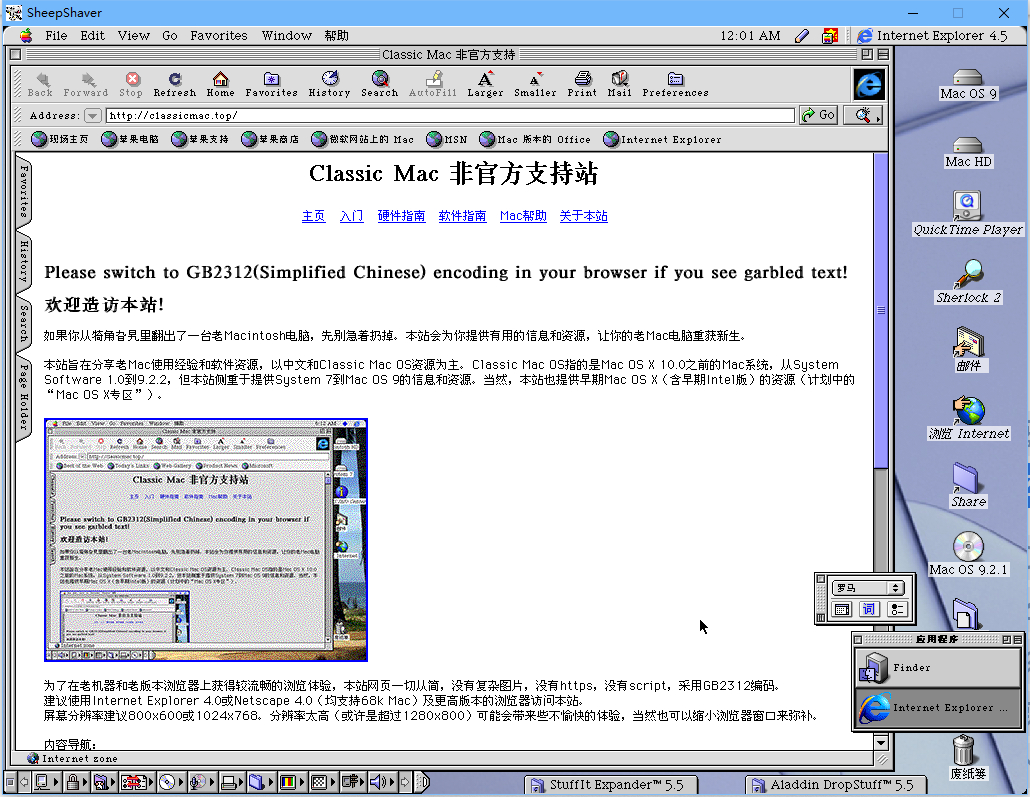Select QuickTime Player desktop icon
The height and width of the screenshot is (797, 1030).
(x=968, y=214)
